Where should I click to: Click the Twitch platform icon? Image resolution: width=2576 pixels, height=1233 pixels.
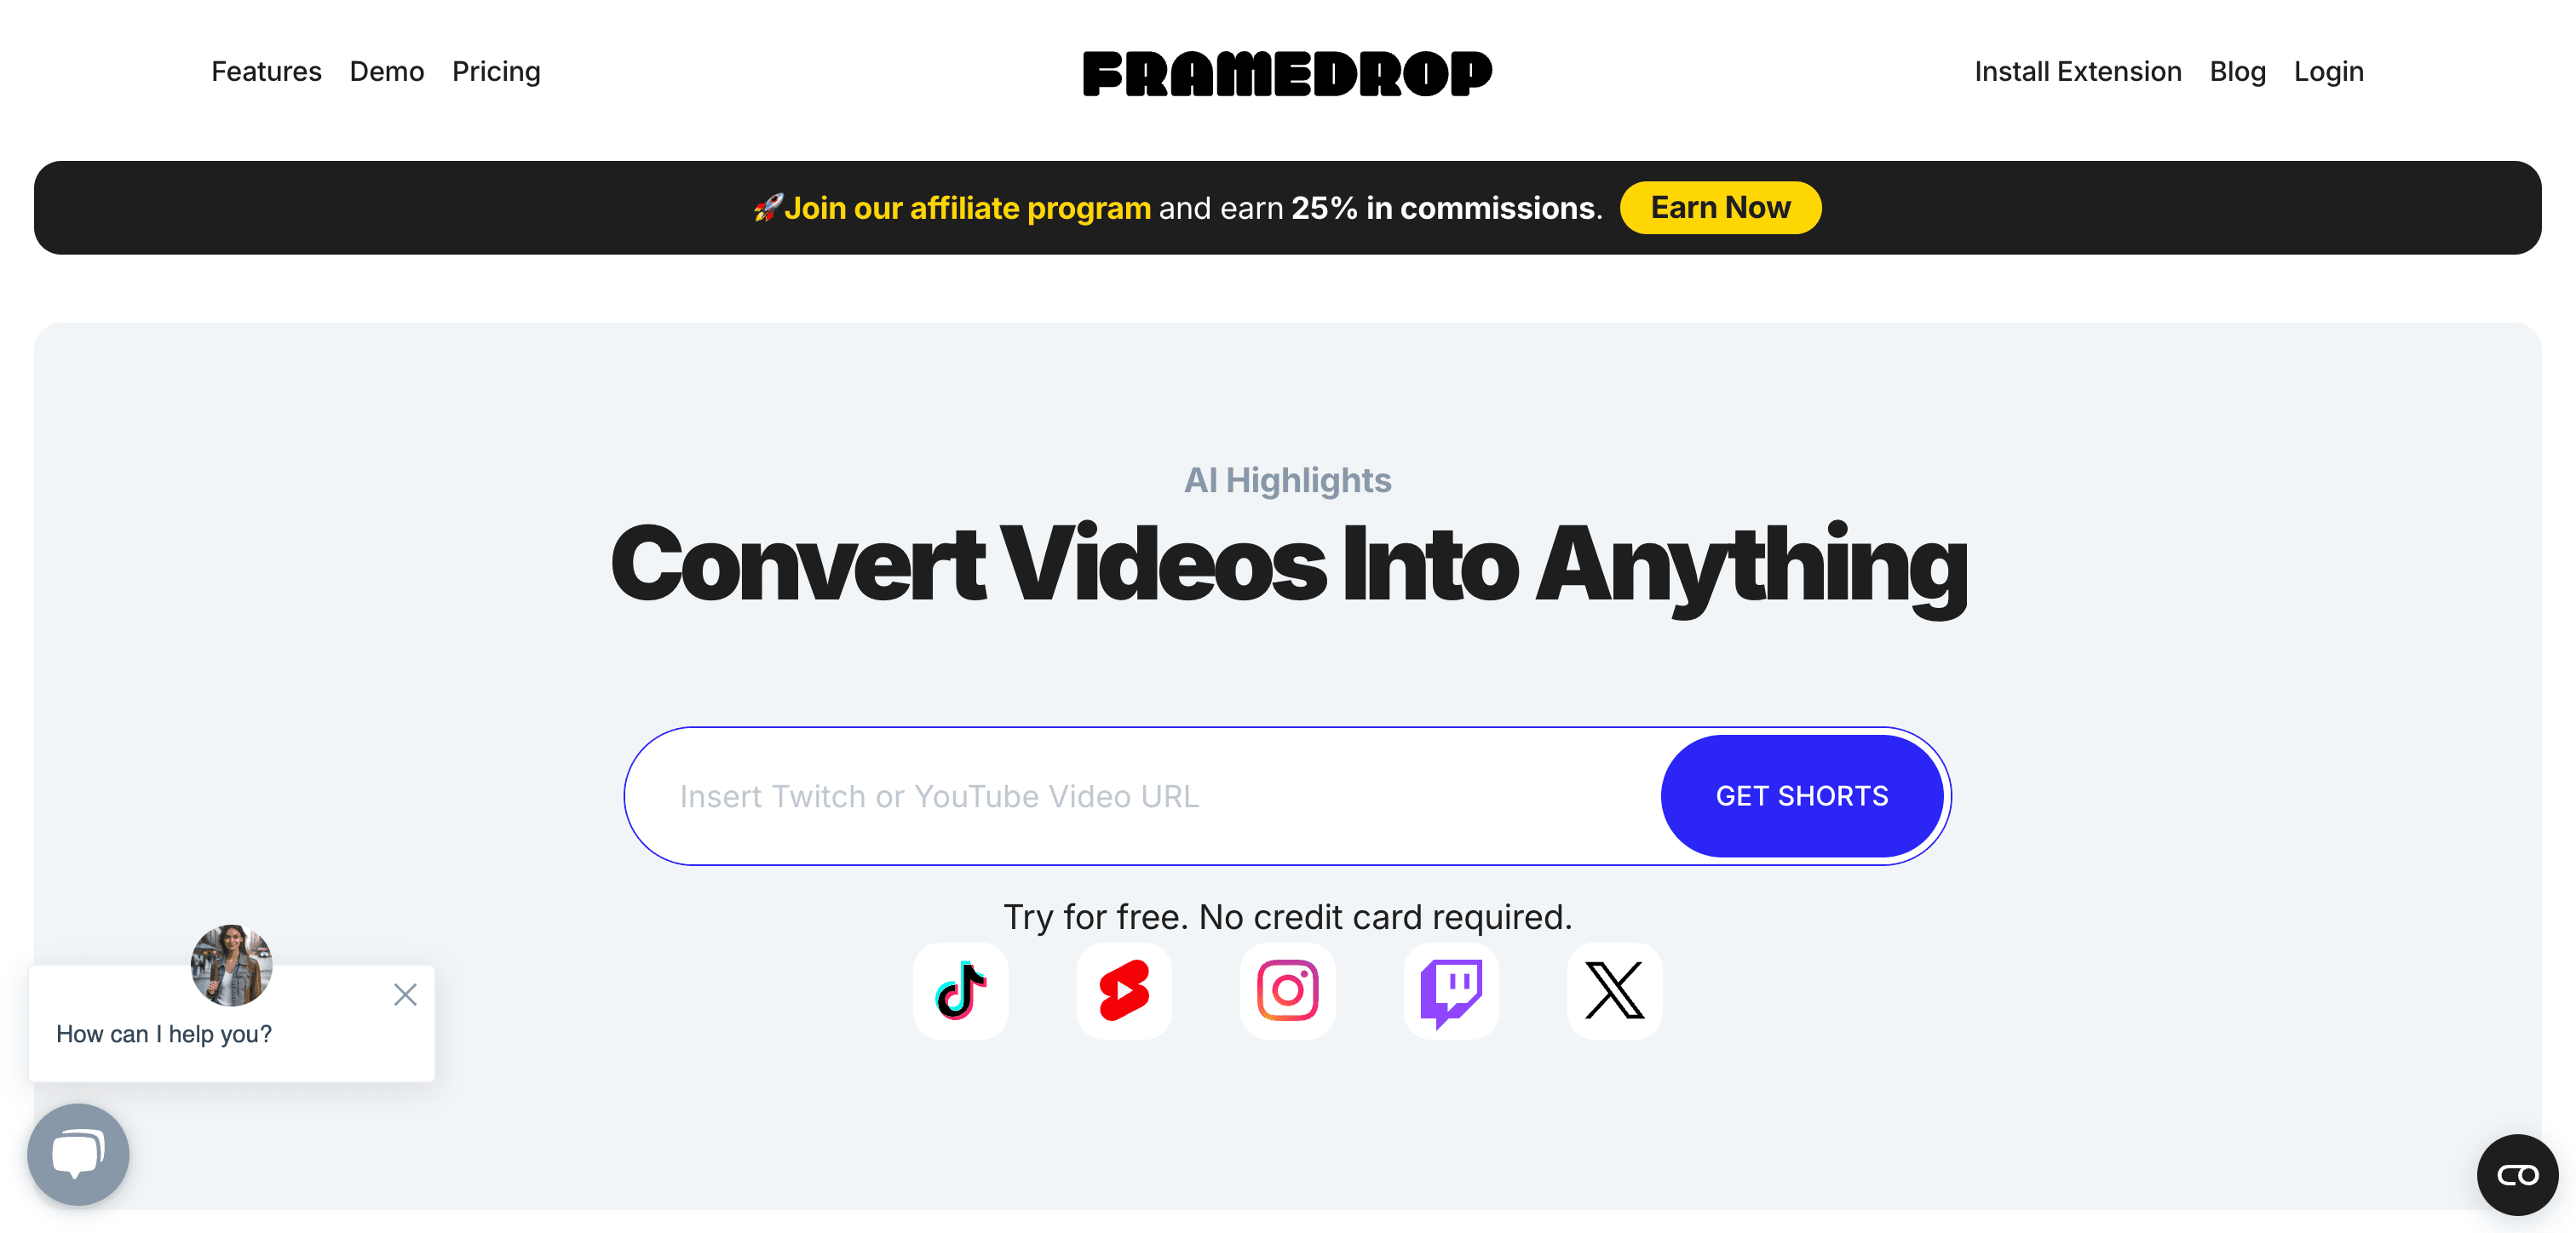tap(1451, 990)
